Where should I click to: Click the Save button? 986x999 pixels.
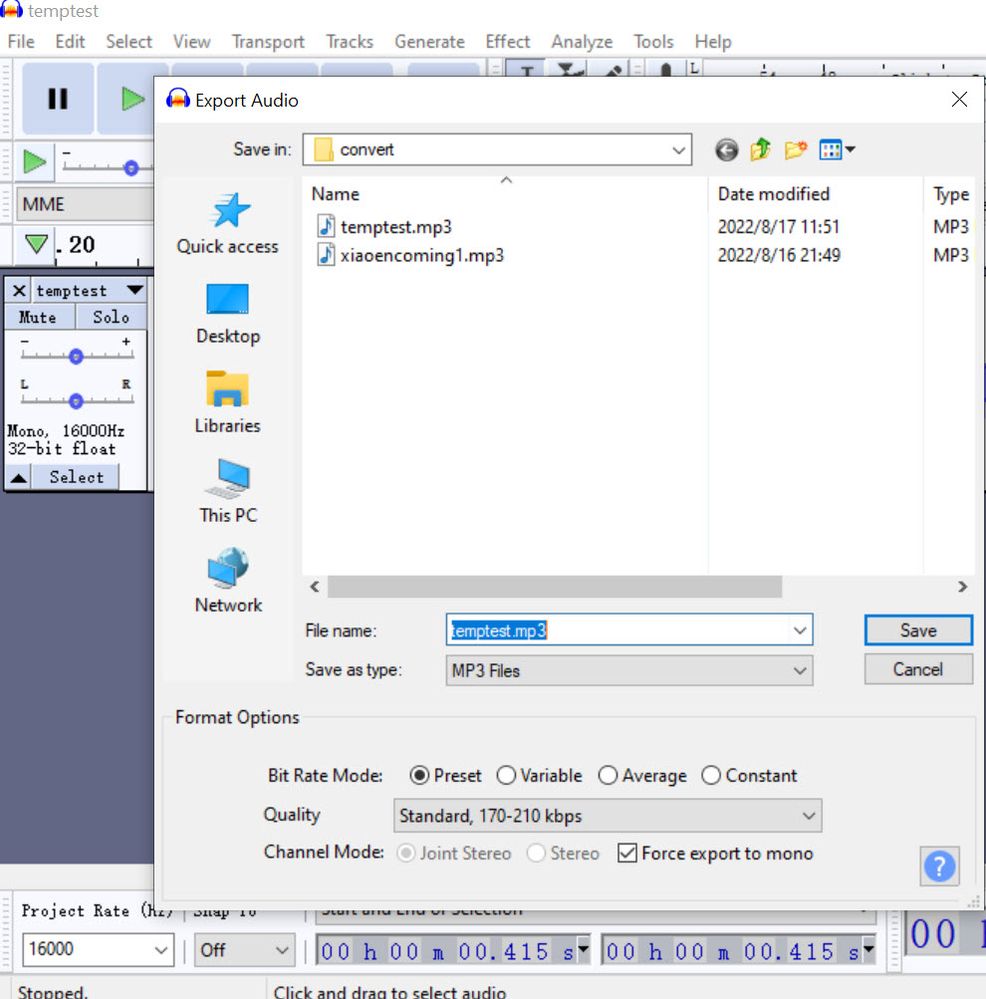pyautogui.click(x=918, y=630)
